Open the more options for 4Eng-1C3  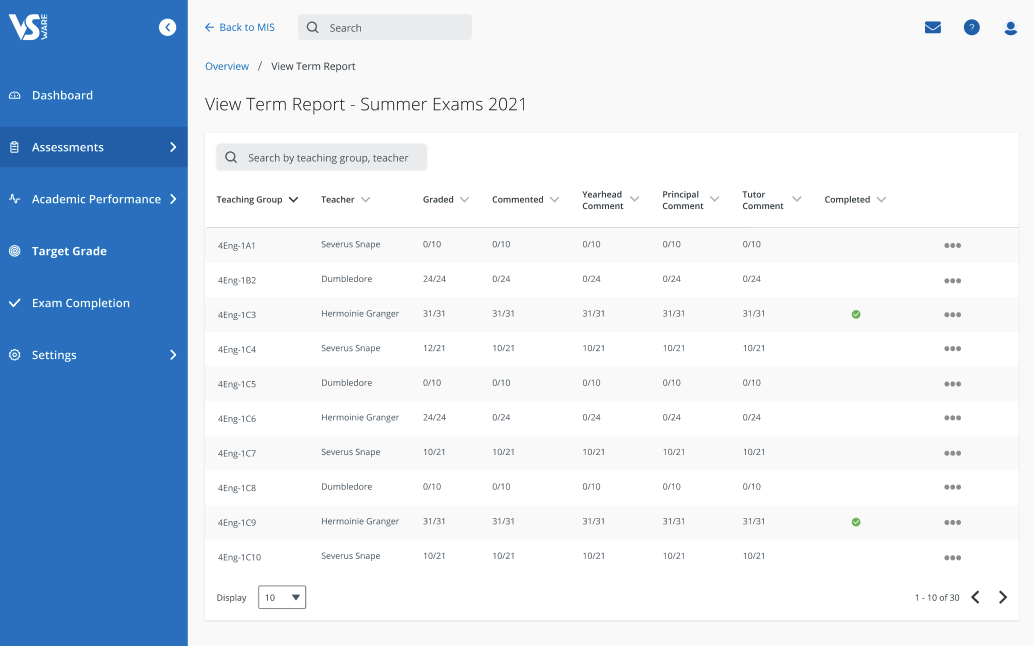952,314
